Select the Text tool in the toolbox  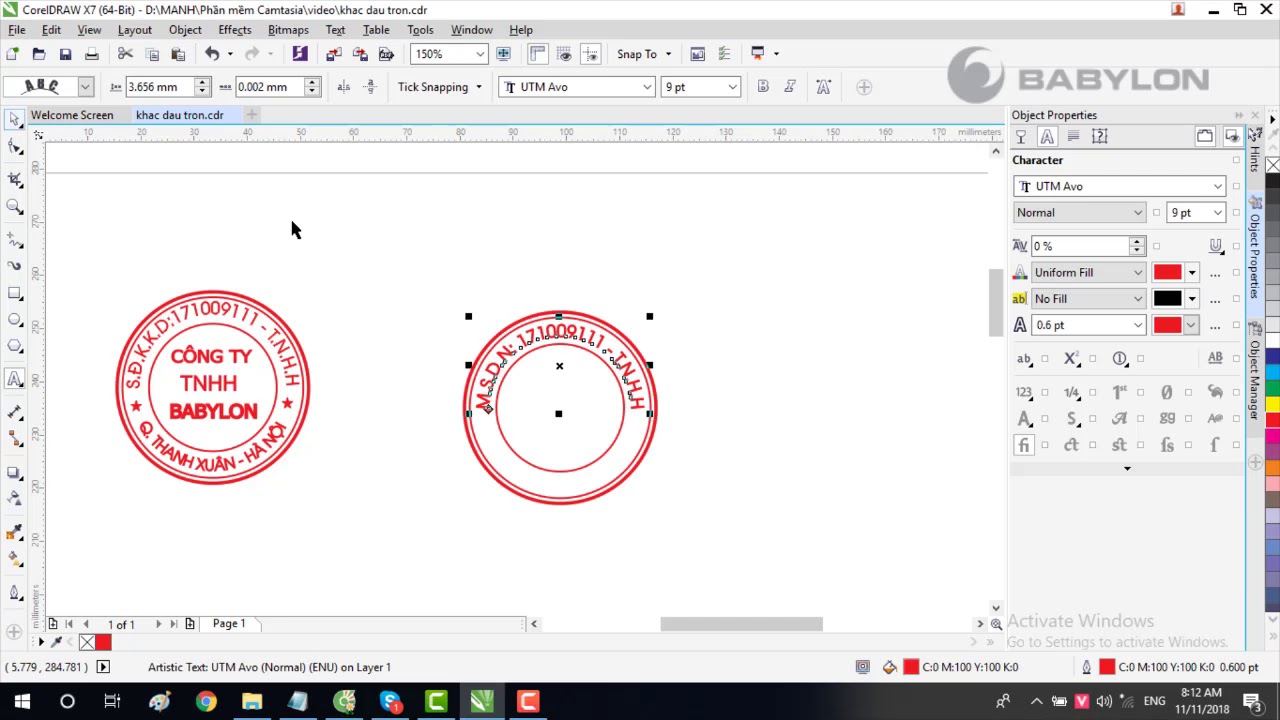click(x=14, y=379)
